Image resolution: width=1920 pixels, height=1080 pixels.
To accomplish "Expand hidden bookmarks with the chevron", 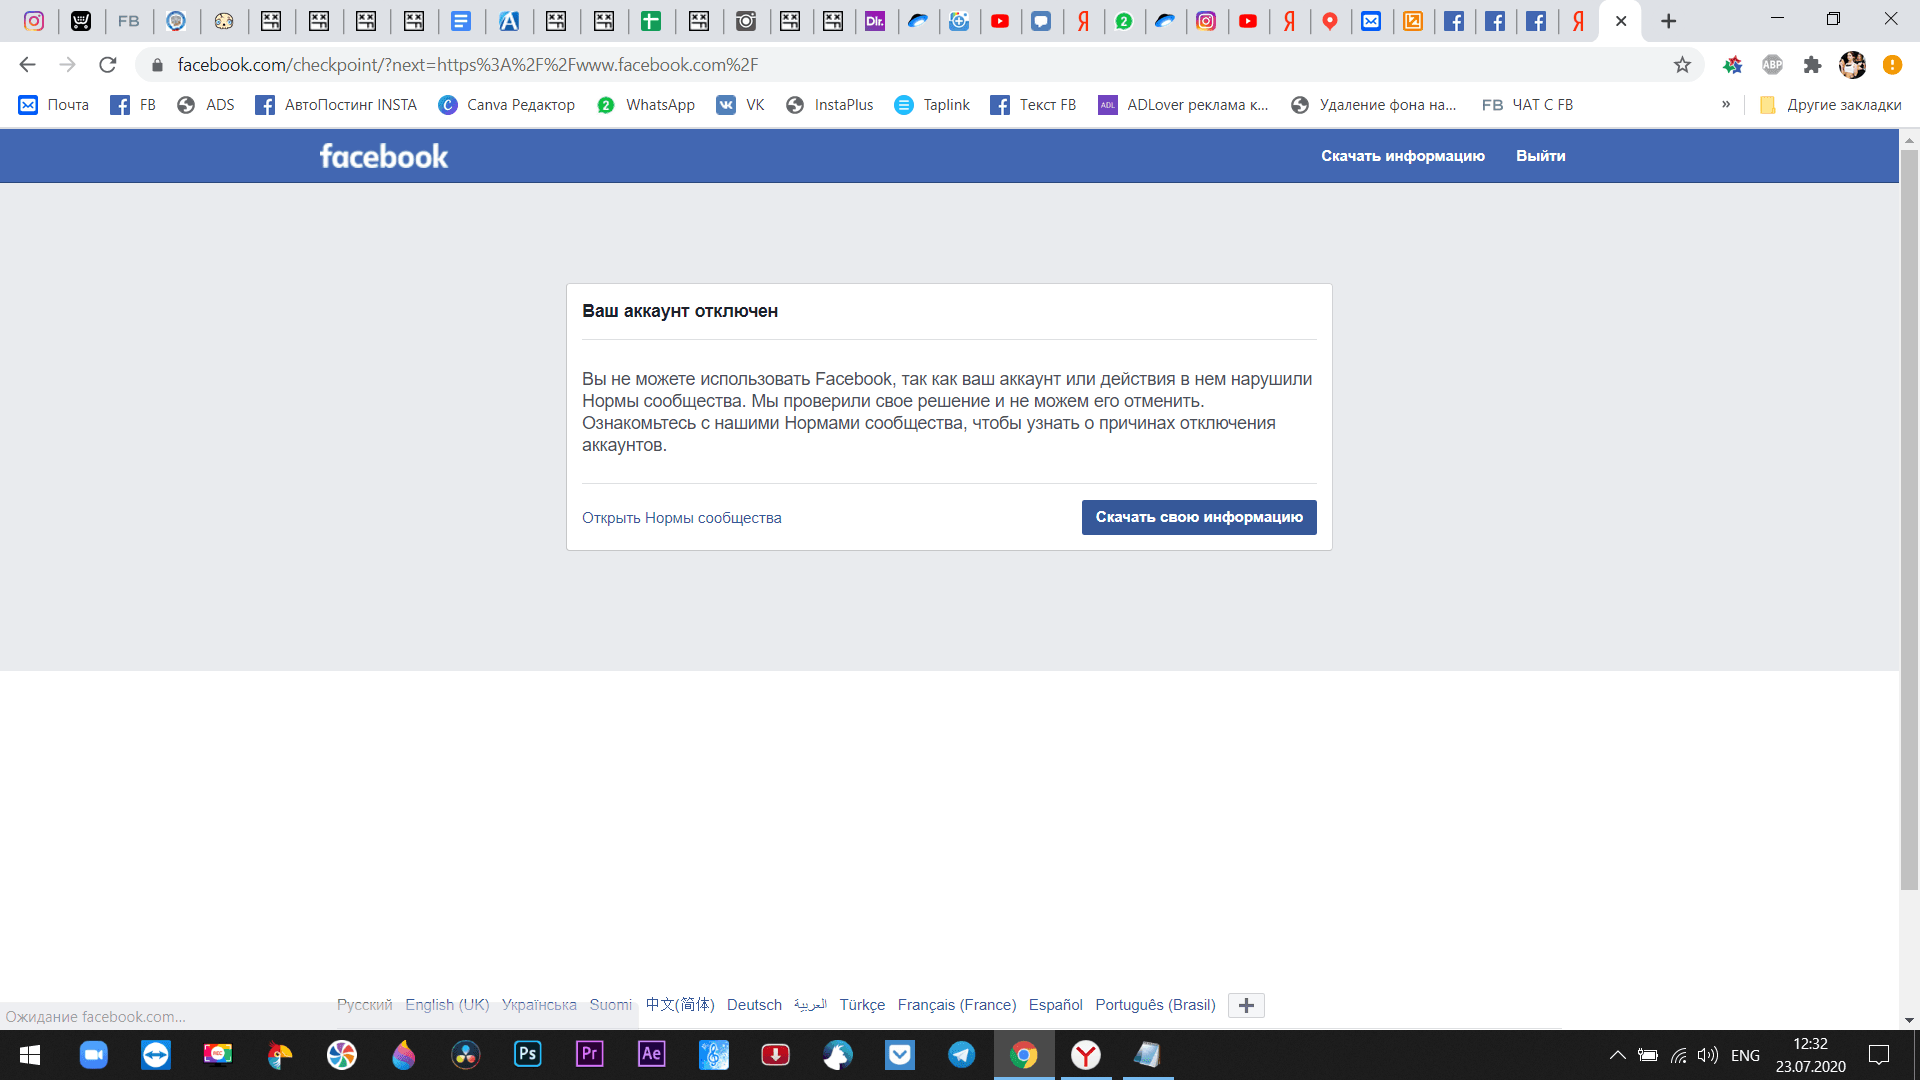I will (1726, 104).
